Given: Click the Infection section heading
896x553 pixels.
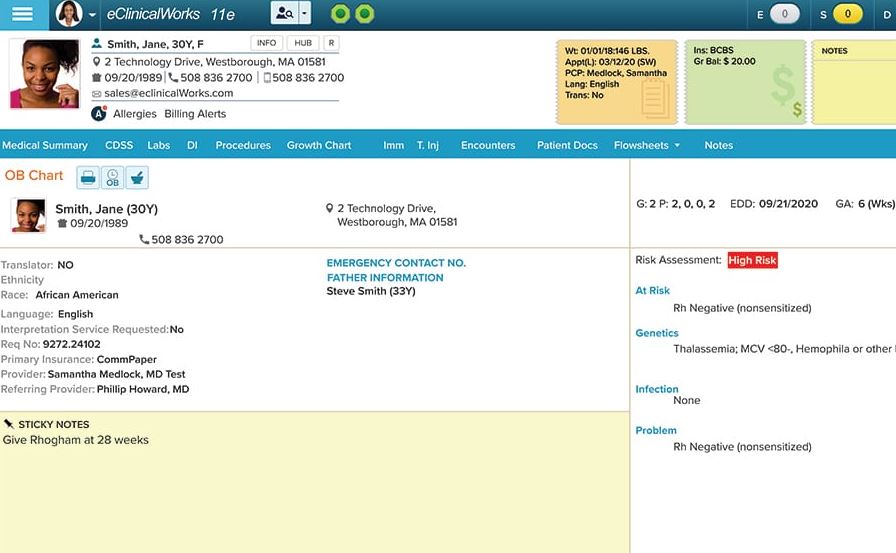Looking at the screenshot, I should (x=657, y=389).
